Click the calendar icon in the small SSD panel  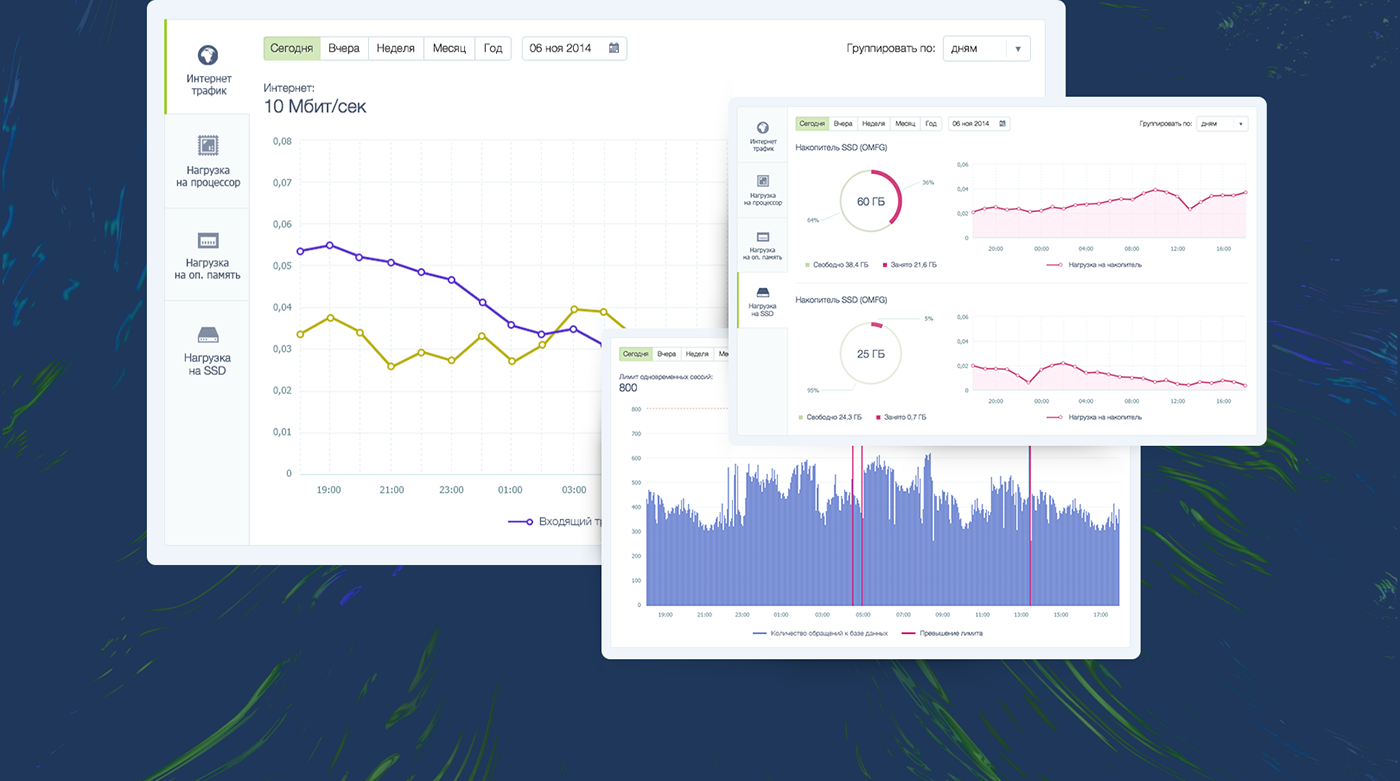(1003, 124)
